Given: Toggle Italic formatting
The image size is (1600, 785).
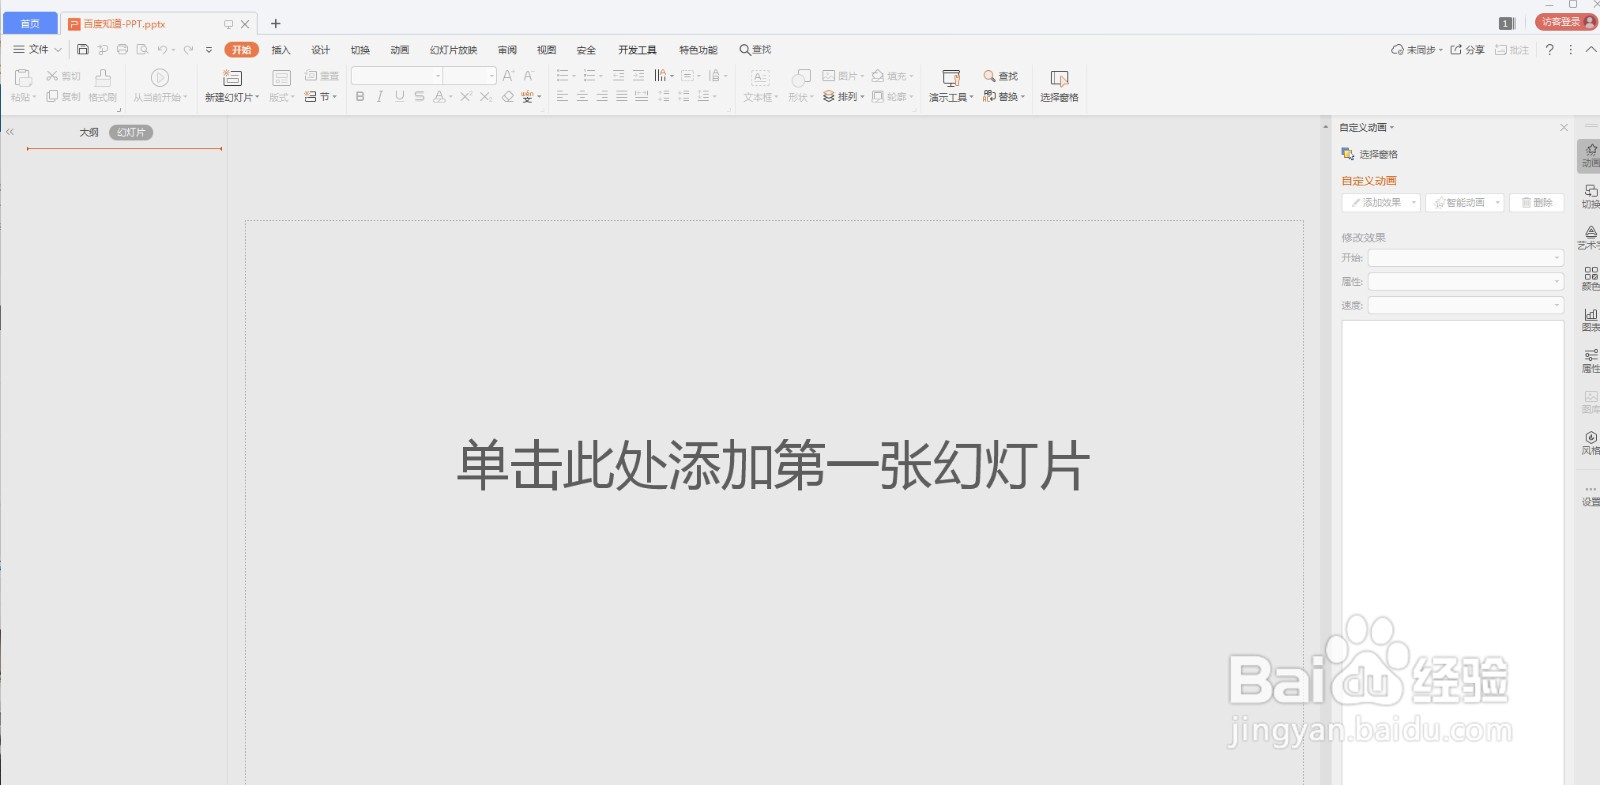Looking at the screenshot, I should 380,97.
